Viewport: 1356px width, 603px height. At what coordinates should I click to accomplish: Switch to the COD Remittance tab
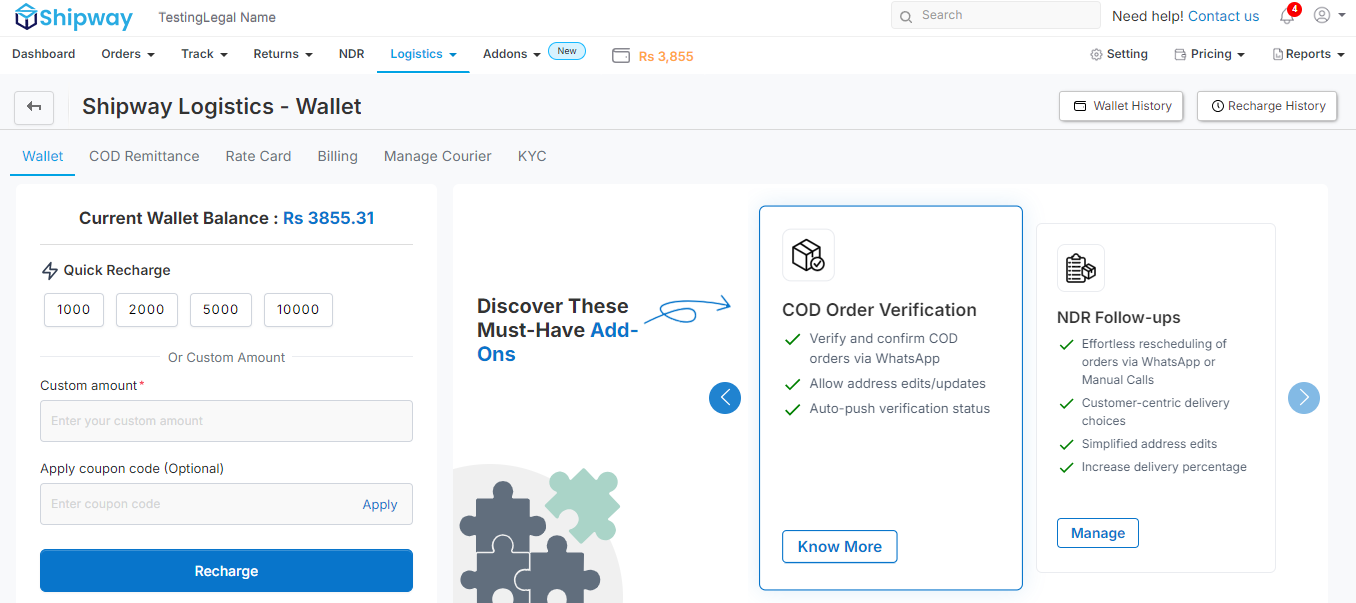click(x=144, y=156)
